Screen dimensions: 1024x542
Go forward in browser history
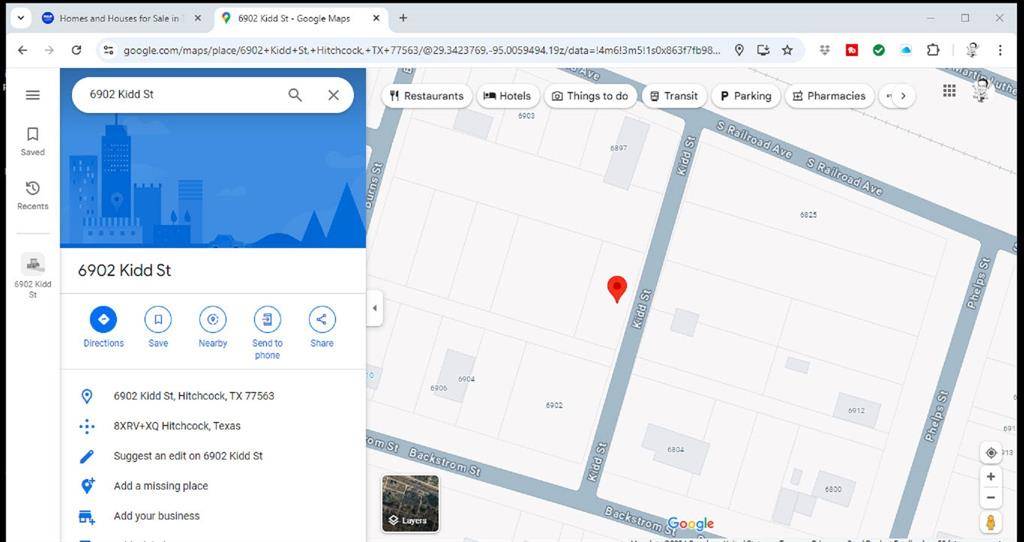coord(50,50)
